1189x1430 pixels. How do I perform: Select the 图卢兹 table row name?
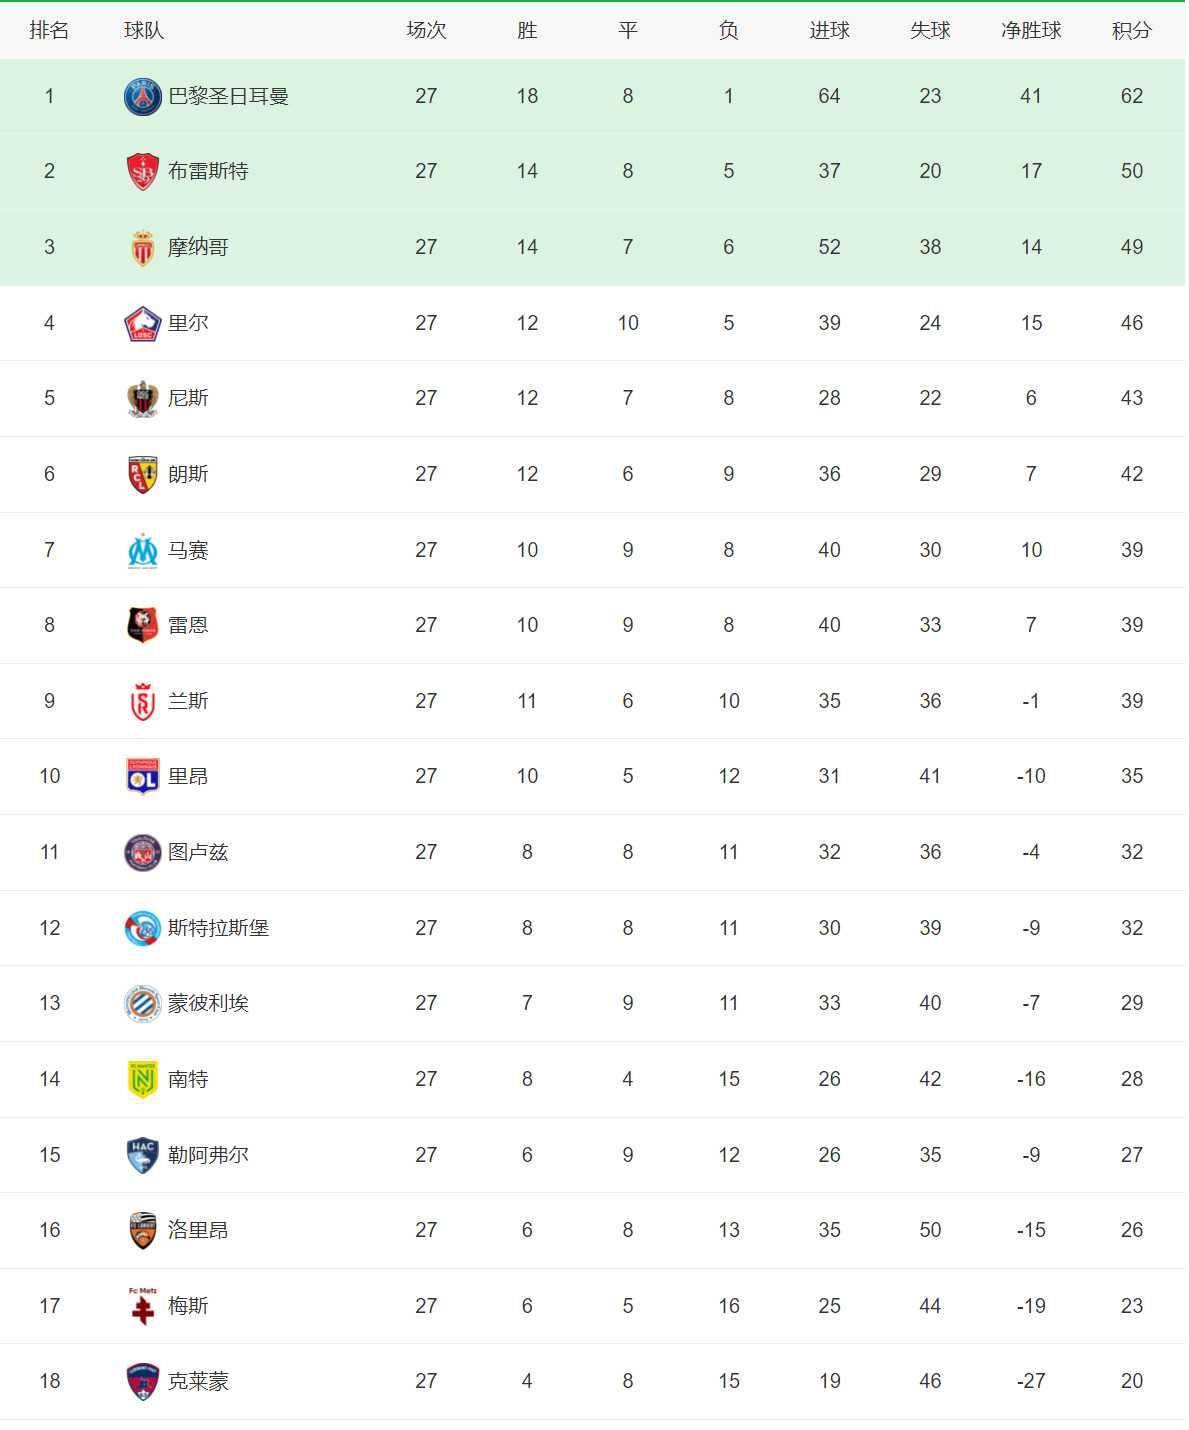pyautogui.click(x=198, y=852)
